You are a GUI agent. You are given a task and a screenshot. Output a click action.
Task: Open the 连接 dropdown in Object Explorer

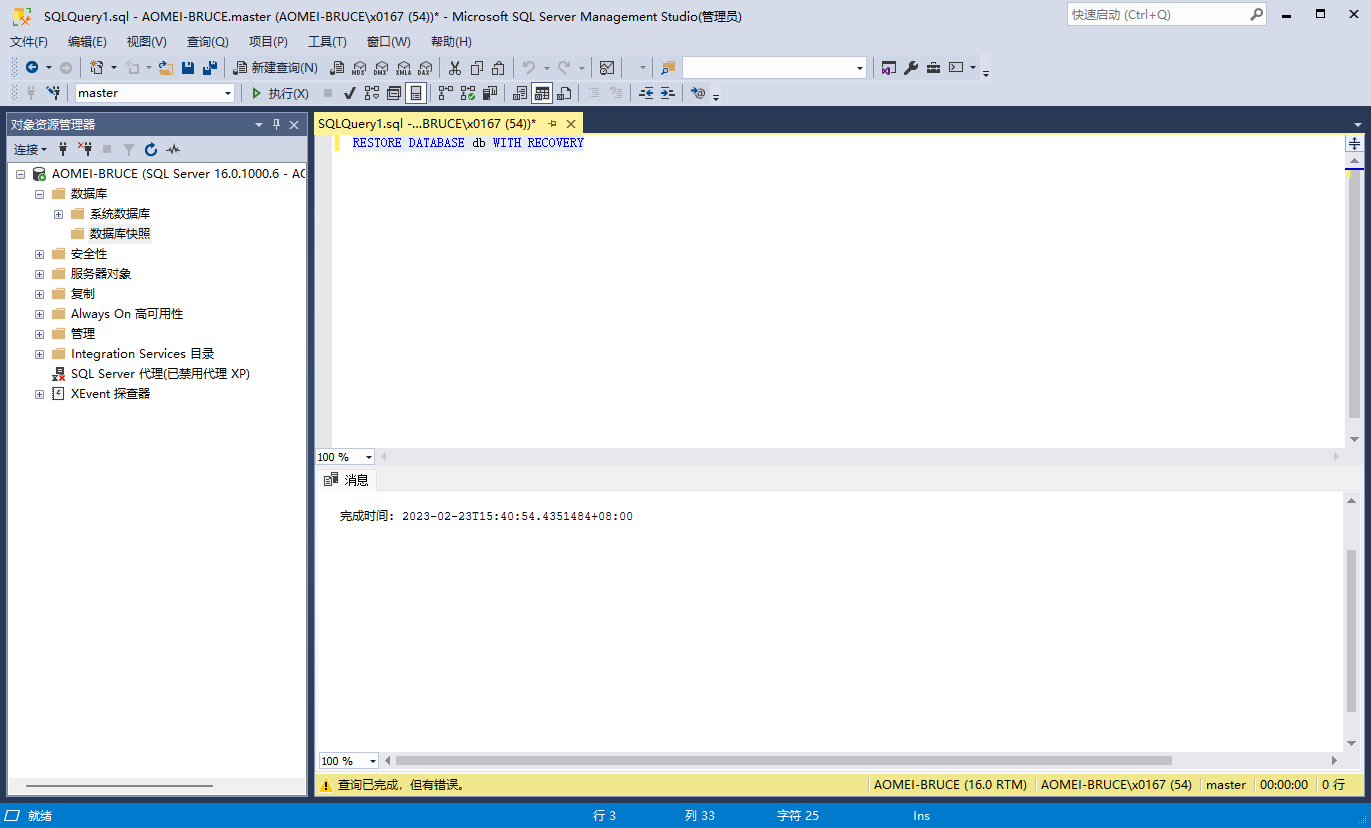click(30, 149)
